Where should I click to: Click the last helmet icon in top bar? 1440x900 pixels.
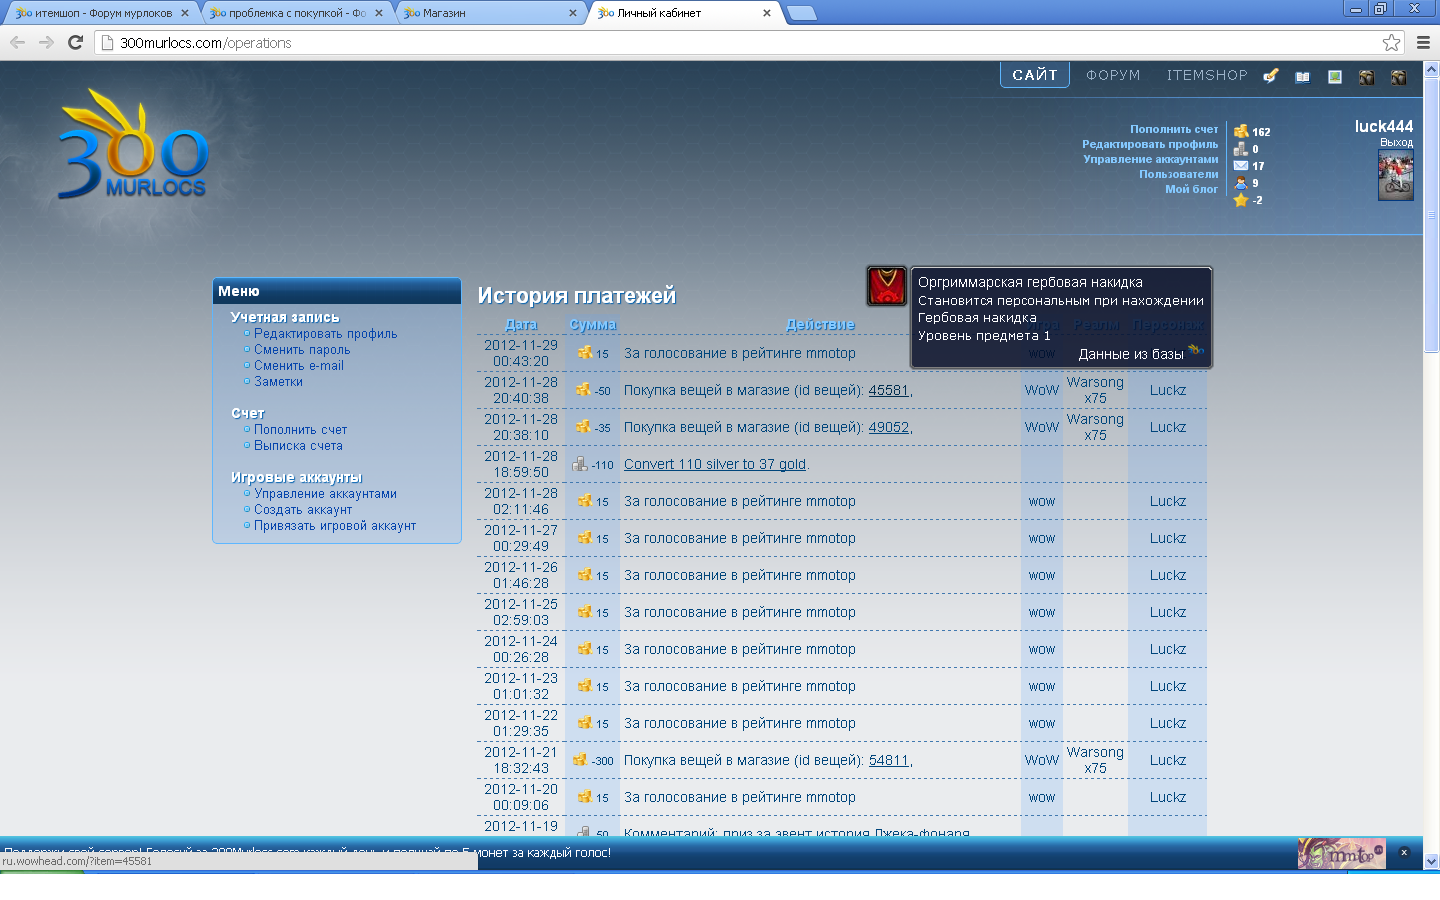click(x=1398, y=77)
